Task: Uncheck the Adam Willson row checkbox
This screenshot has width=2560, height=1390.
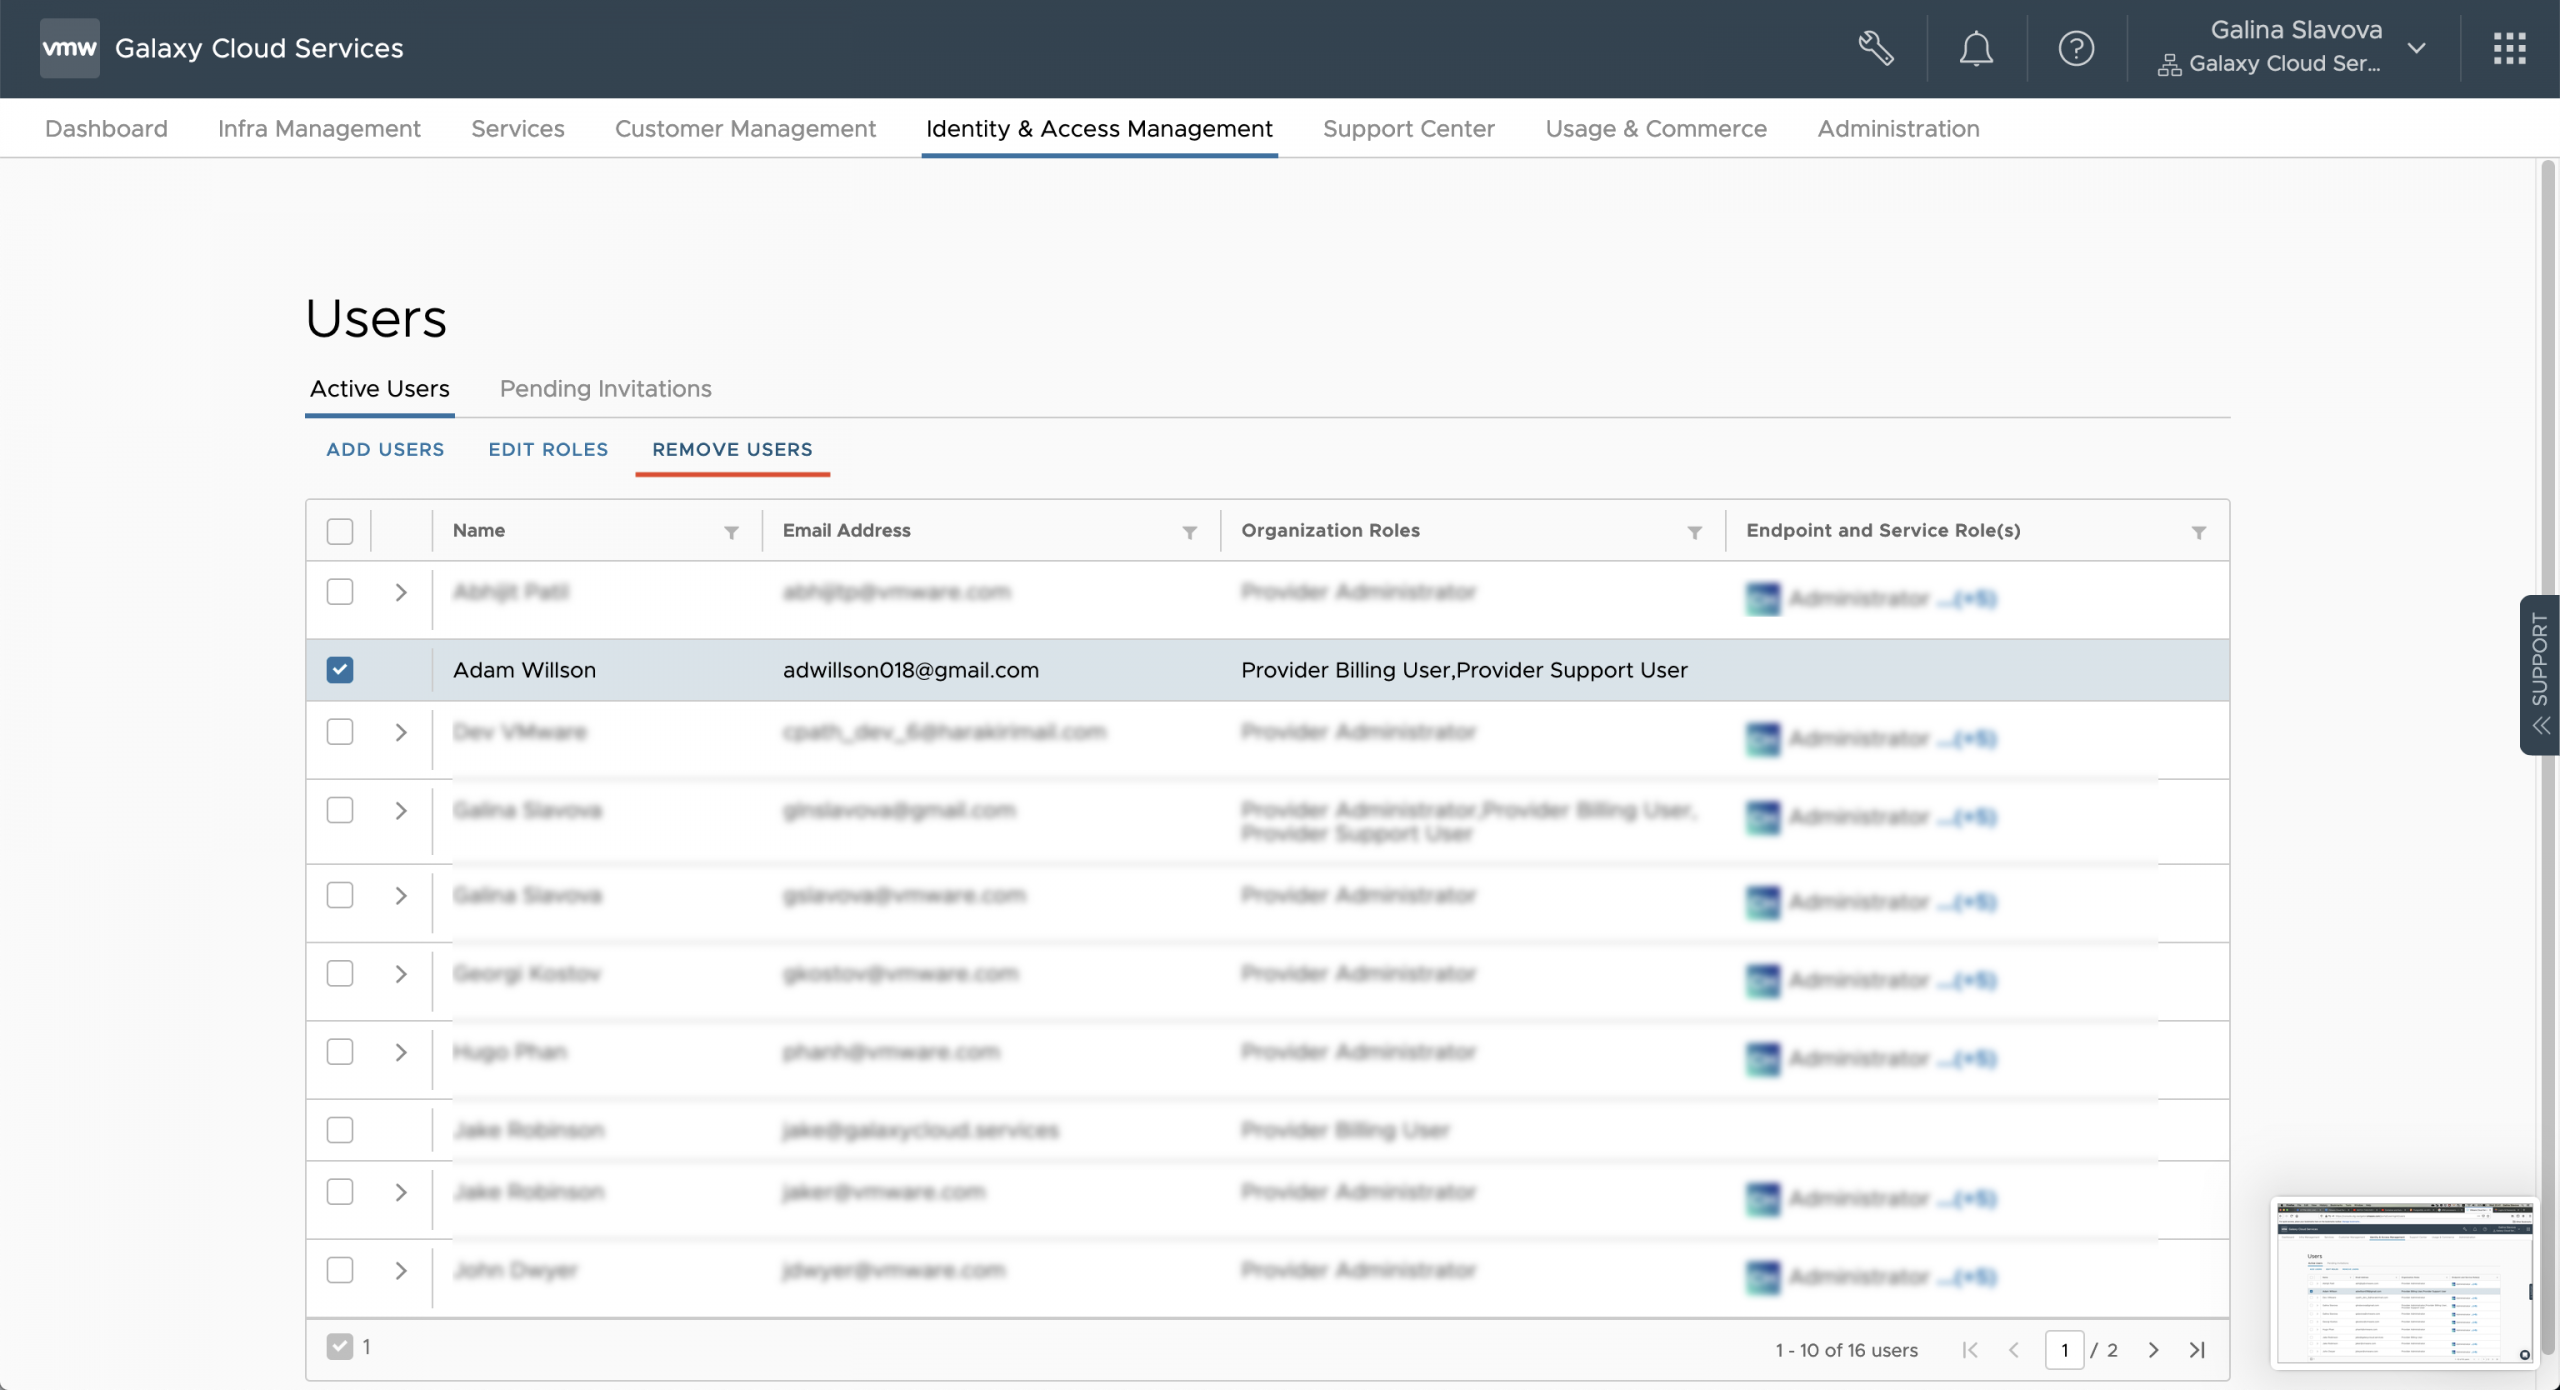Action: click(x=340, y=670)
